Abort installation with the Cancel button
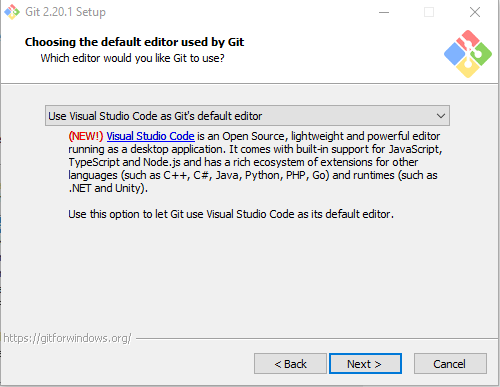Viewport: 500px width, 387px height. 450,364
